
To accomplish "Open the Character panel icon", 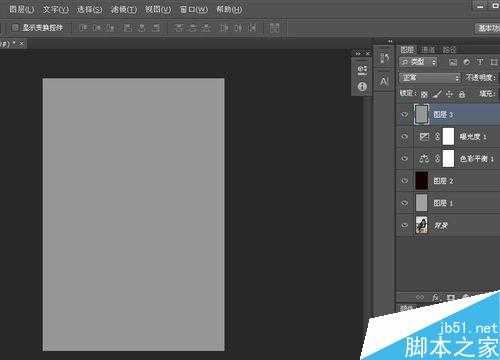I will coord(384,81).
